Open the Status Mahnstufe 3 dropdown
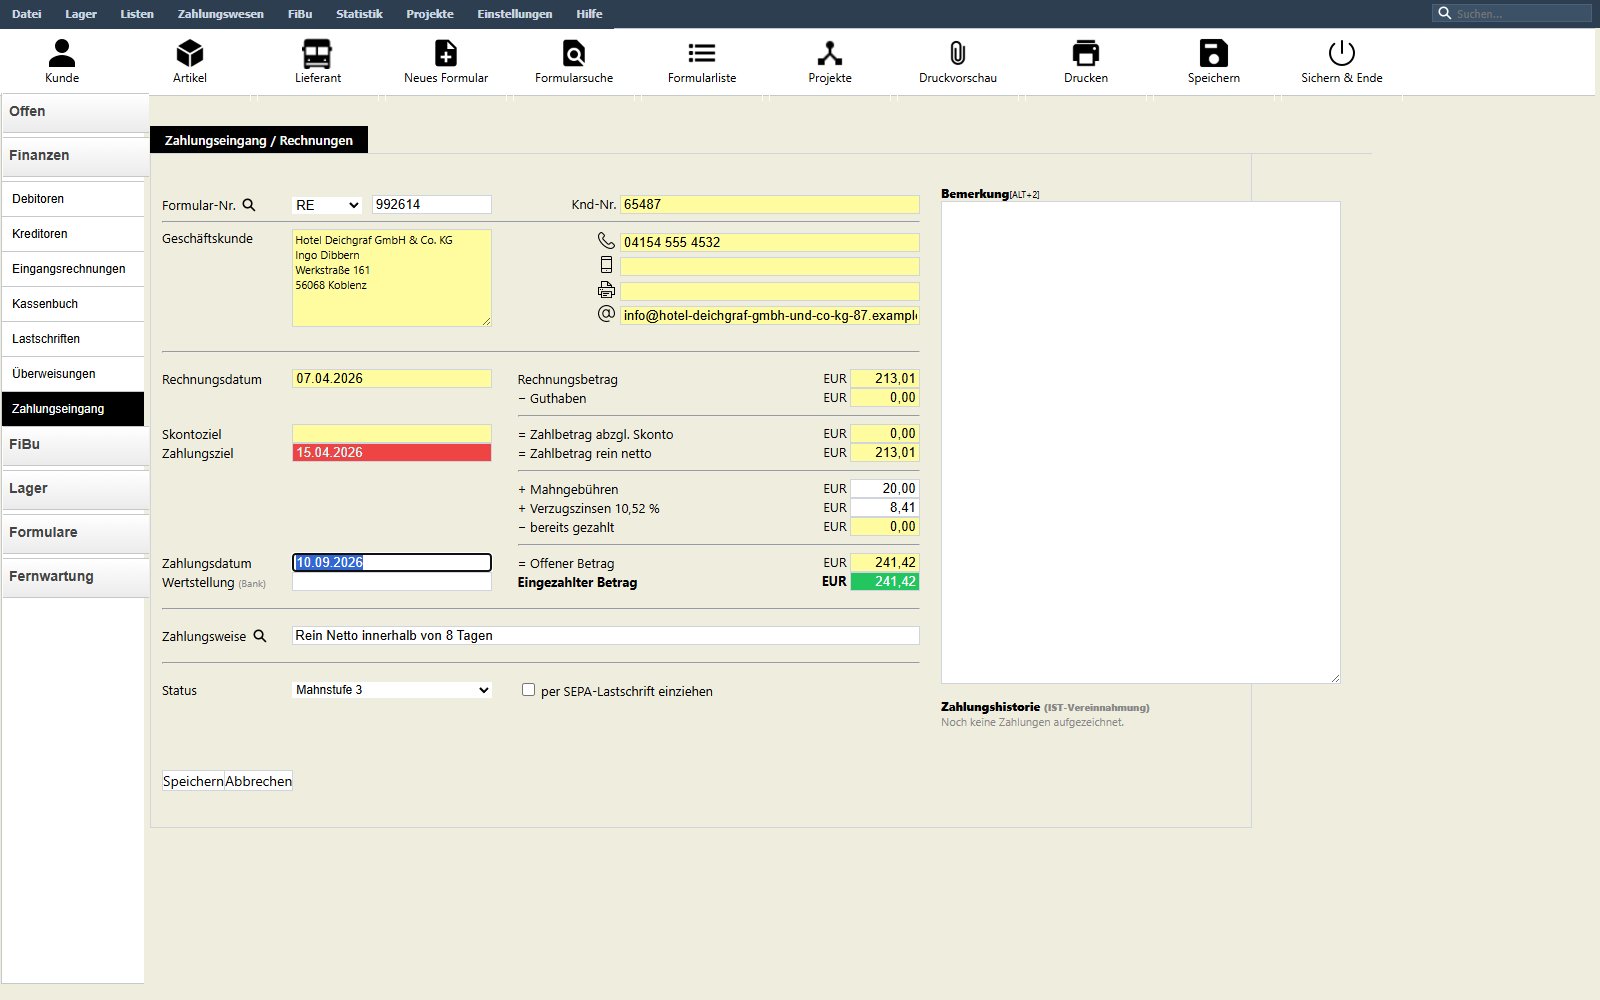Viewport: 1600px width, 1000px height. click(392, 690)
